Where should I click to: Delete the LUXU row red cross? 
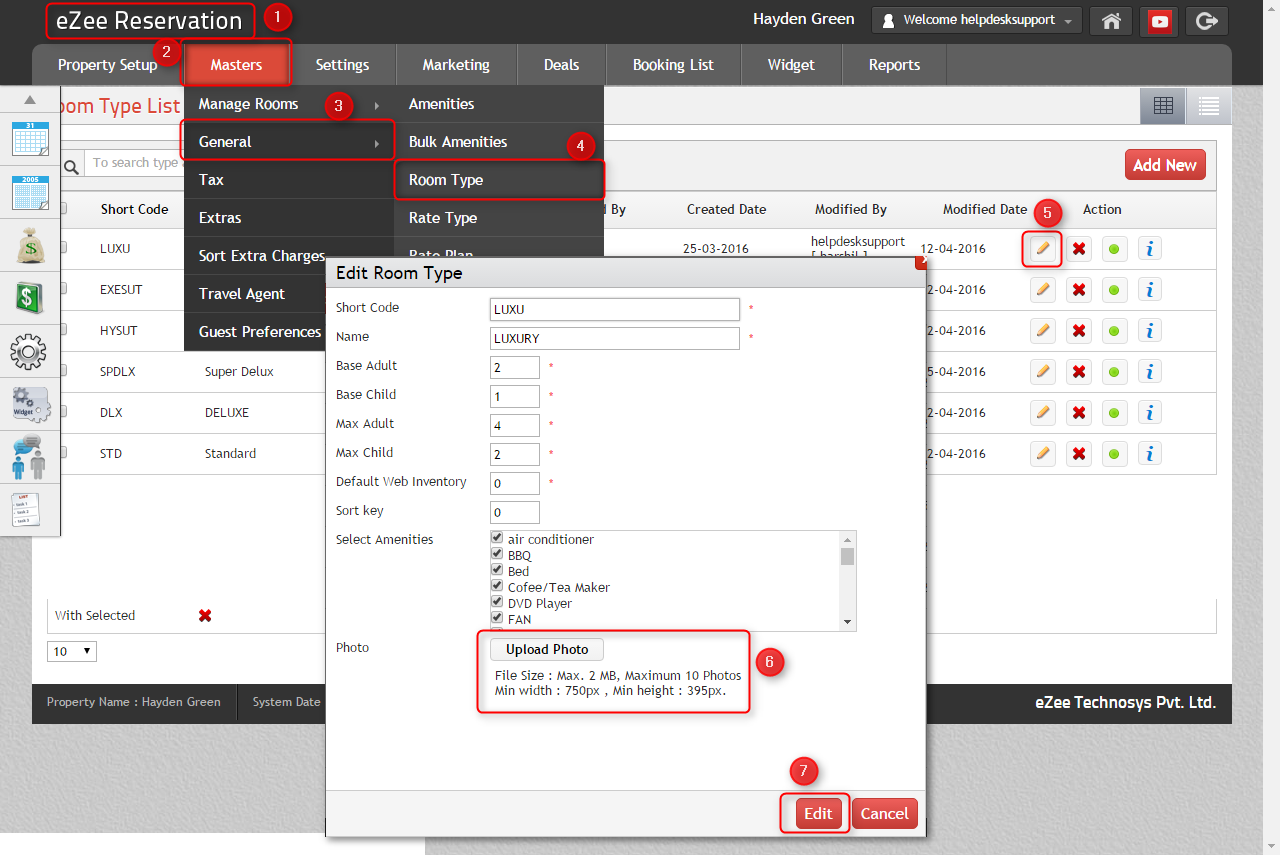tap(1078, 248)
